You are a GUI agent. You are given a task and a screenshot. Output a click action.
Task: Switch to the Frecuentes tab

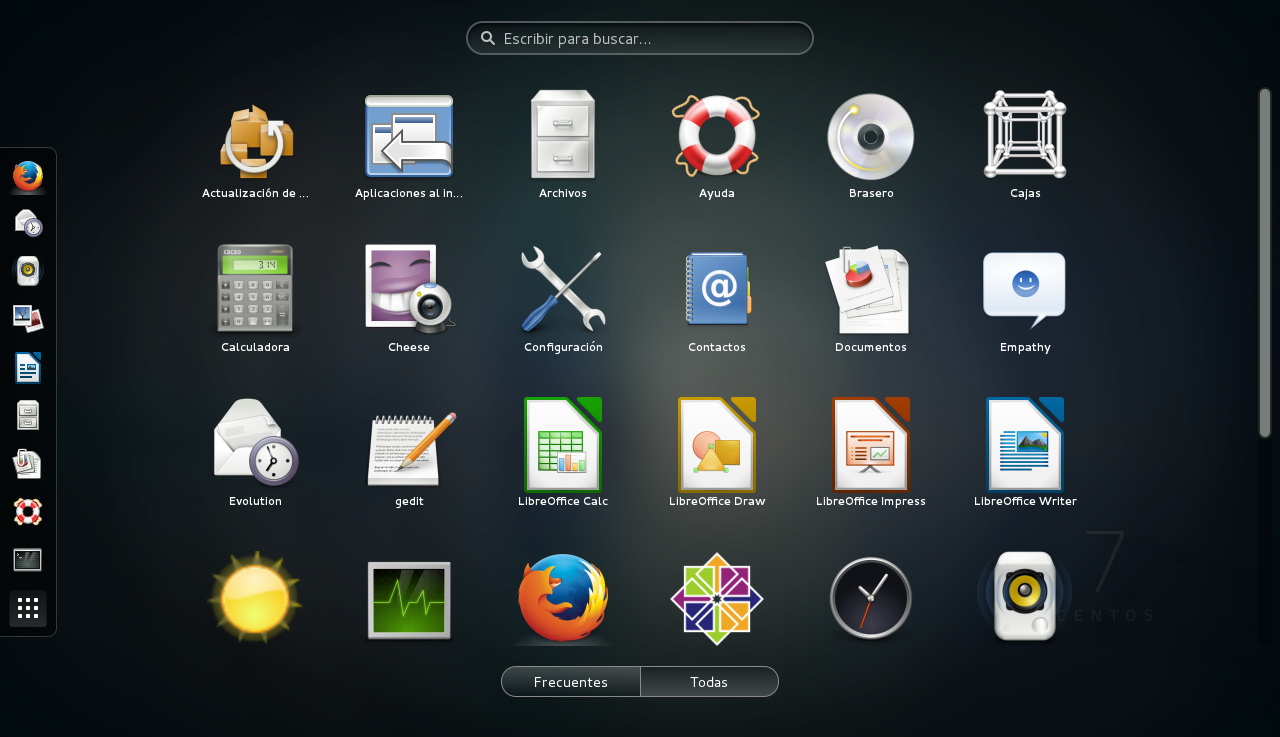(x=571, y=682)
